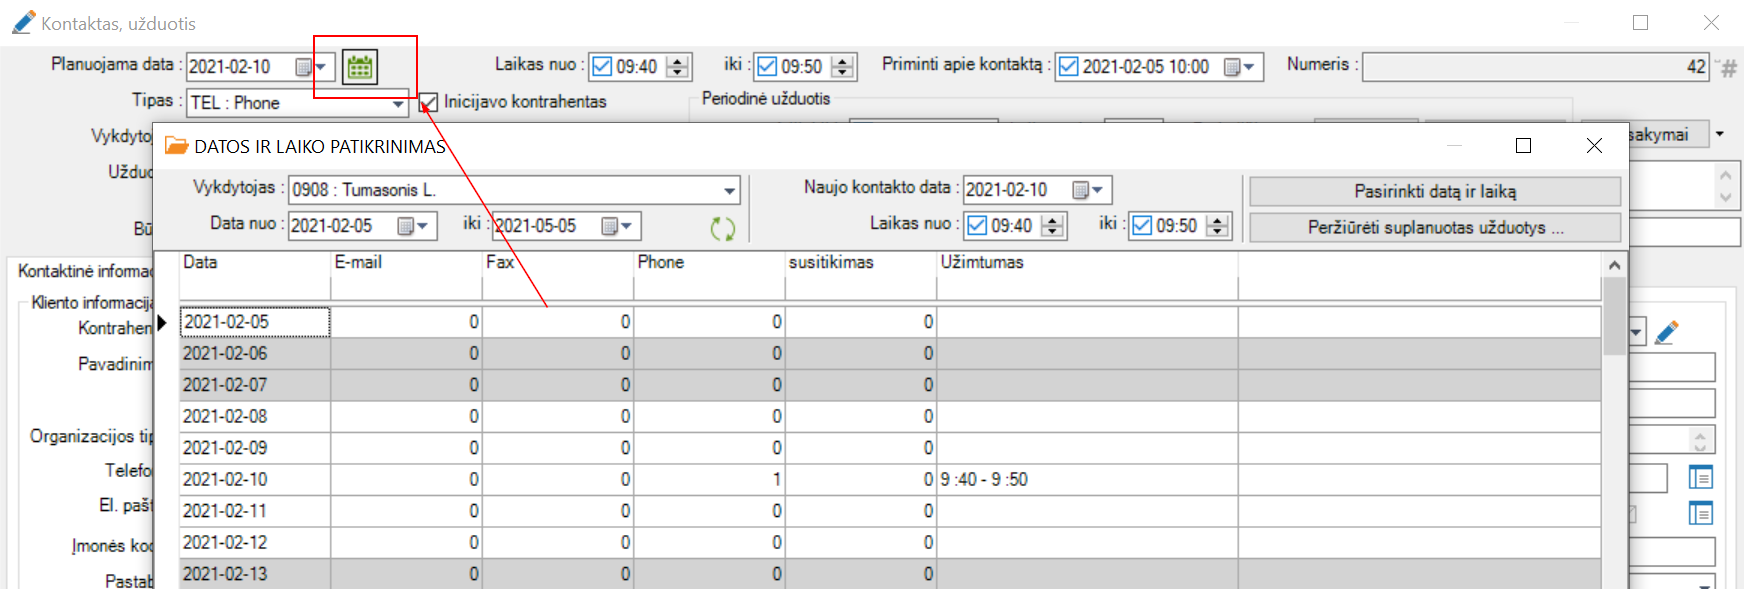Click the hash icon next to Numeris

click(x=1728, y=68)
